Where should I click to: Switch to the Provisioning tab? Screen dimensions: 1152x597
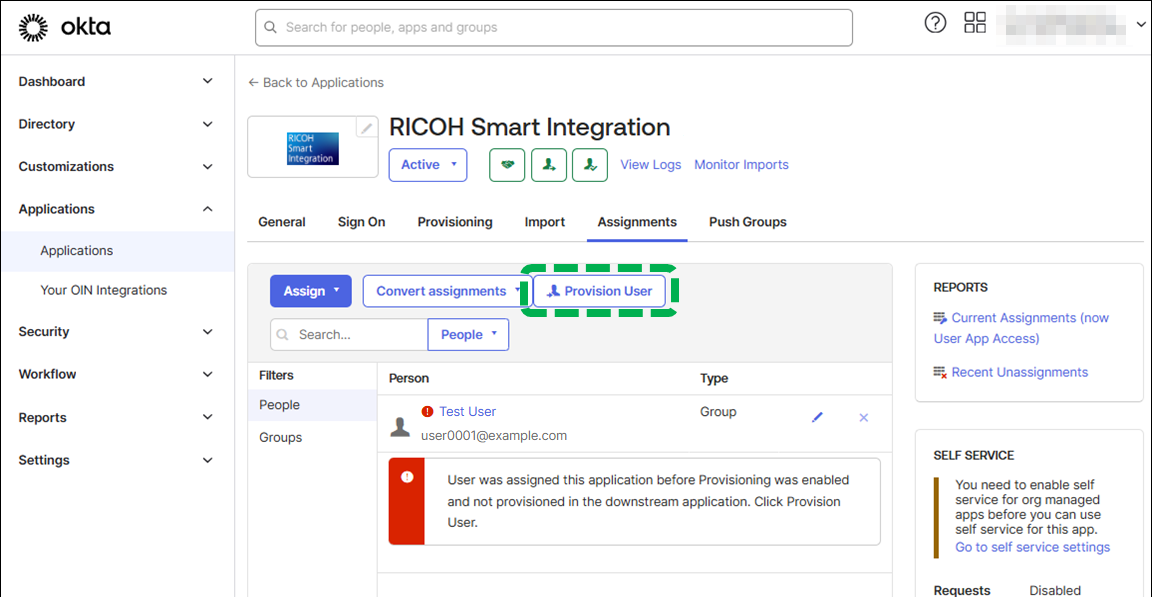(x=455, y=222)
